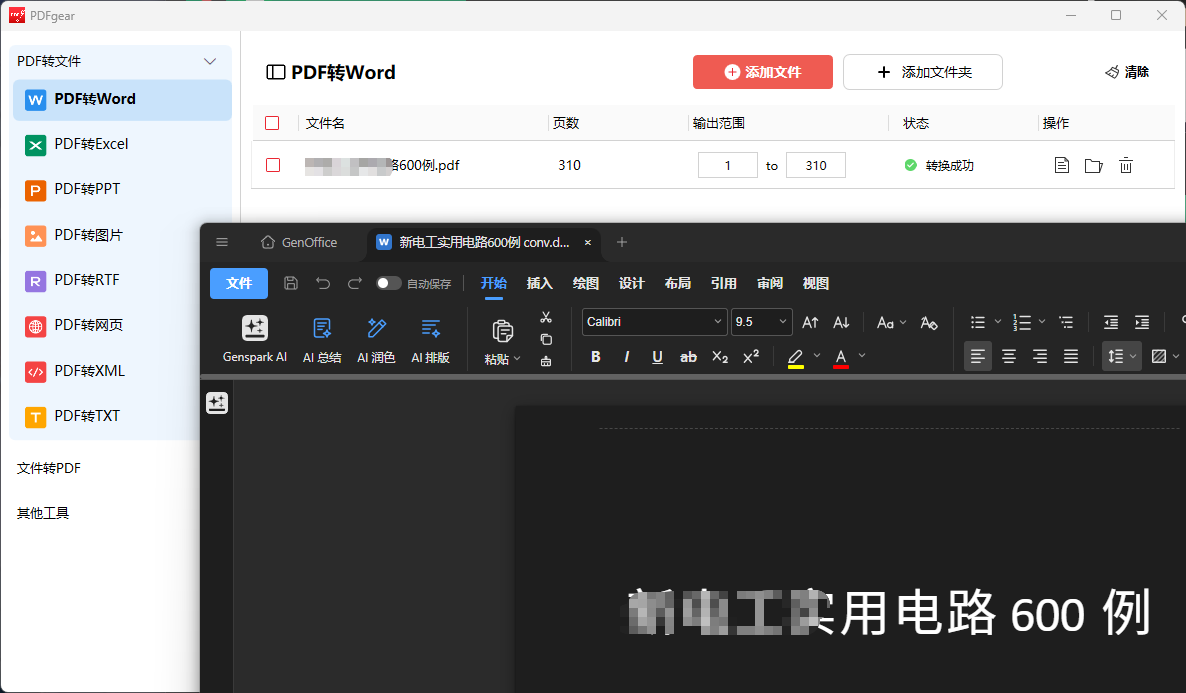Switch to the 审阅 ribbon tab
Viewport: 1186px width, 693px height.
[x=770, y=283]
